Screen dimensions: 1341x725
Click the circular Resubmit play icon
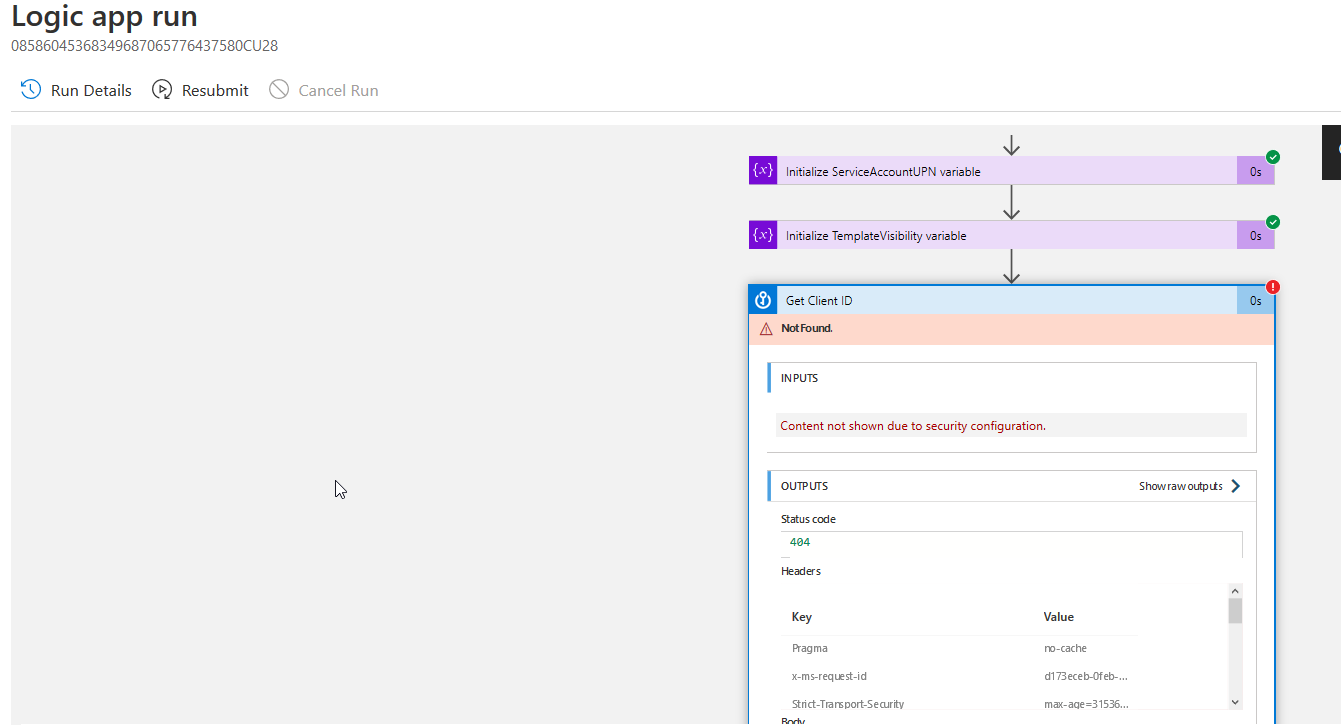point(162,89)
